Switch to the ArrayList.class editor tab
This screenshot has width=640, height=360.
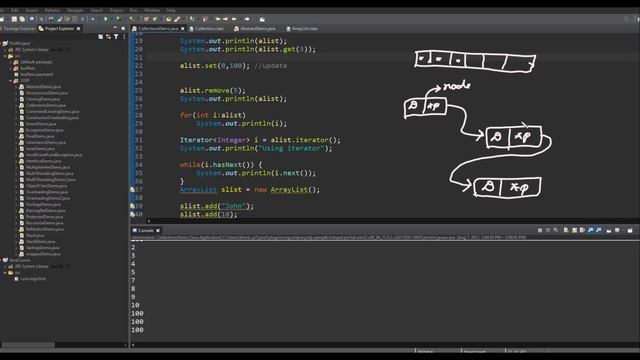coord(302,29)
